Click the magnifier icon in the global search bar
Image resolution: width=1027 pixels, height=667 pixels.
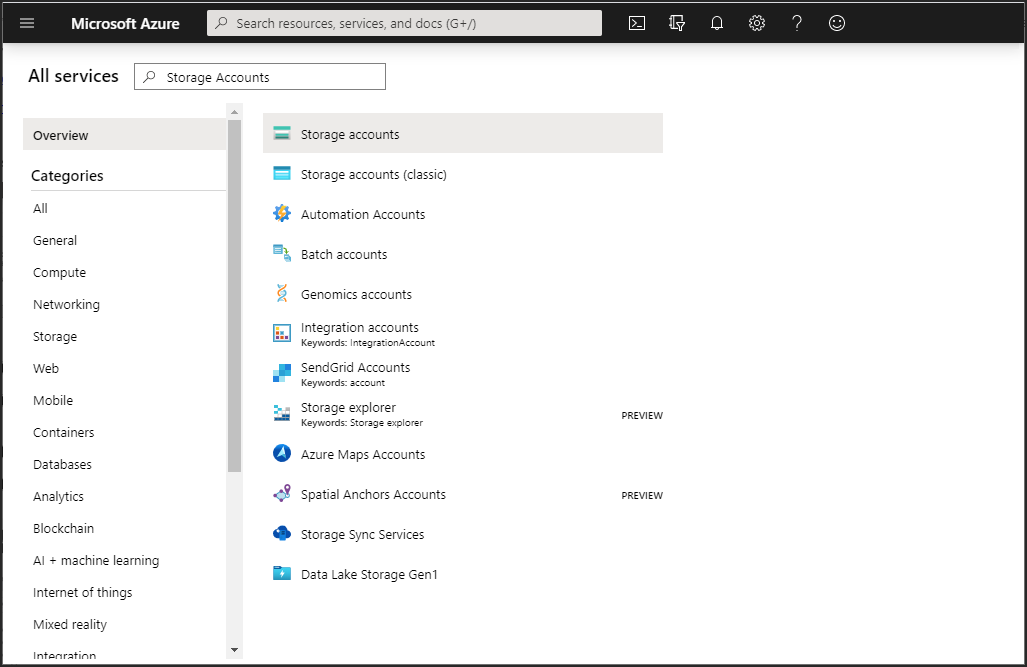(221, 23)
